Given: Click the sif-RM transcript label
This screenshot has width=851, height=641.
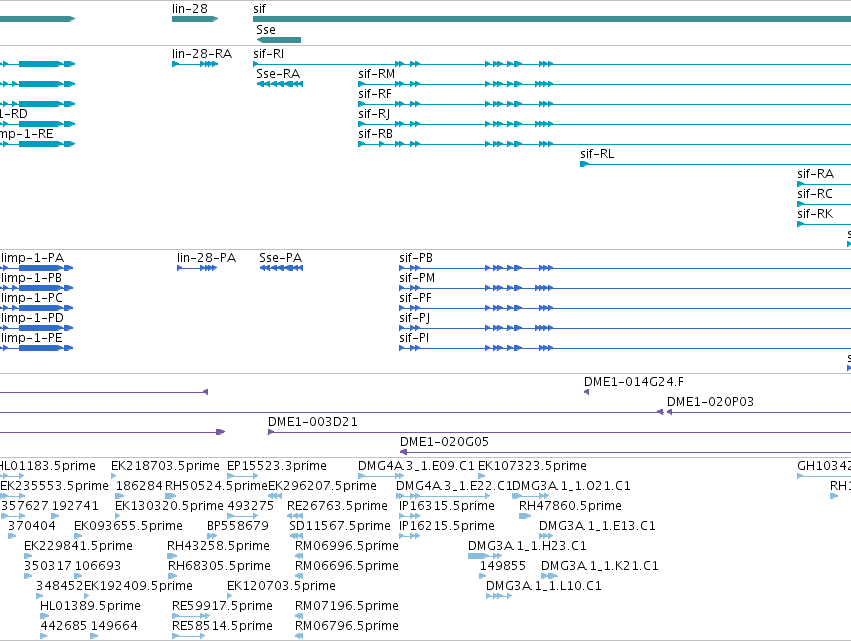Looking at the screenshot, I should pos(376,74).
